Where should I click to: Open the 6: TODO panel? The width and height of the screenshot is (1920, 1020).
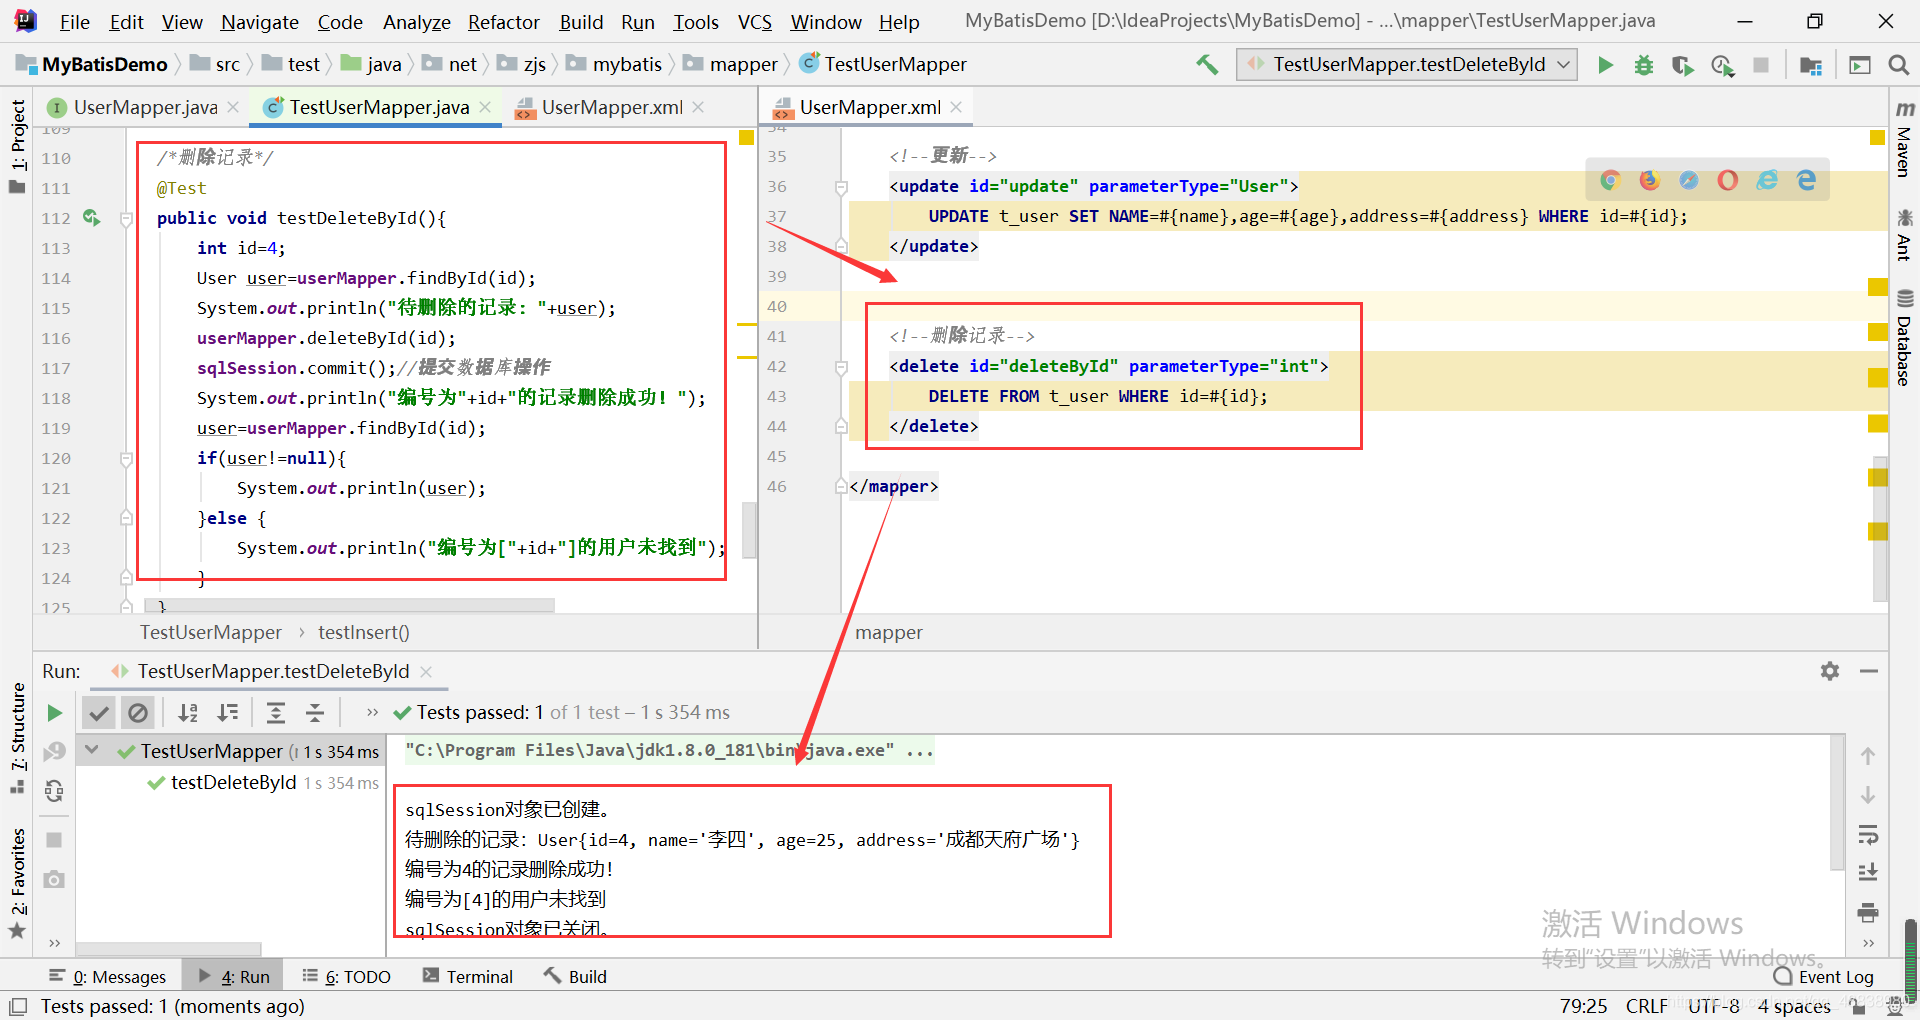point(346,977)
